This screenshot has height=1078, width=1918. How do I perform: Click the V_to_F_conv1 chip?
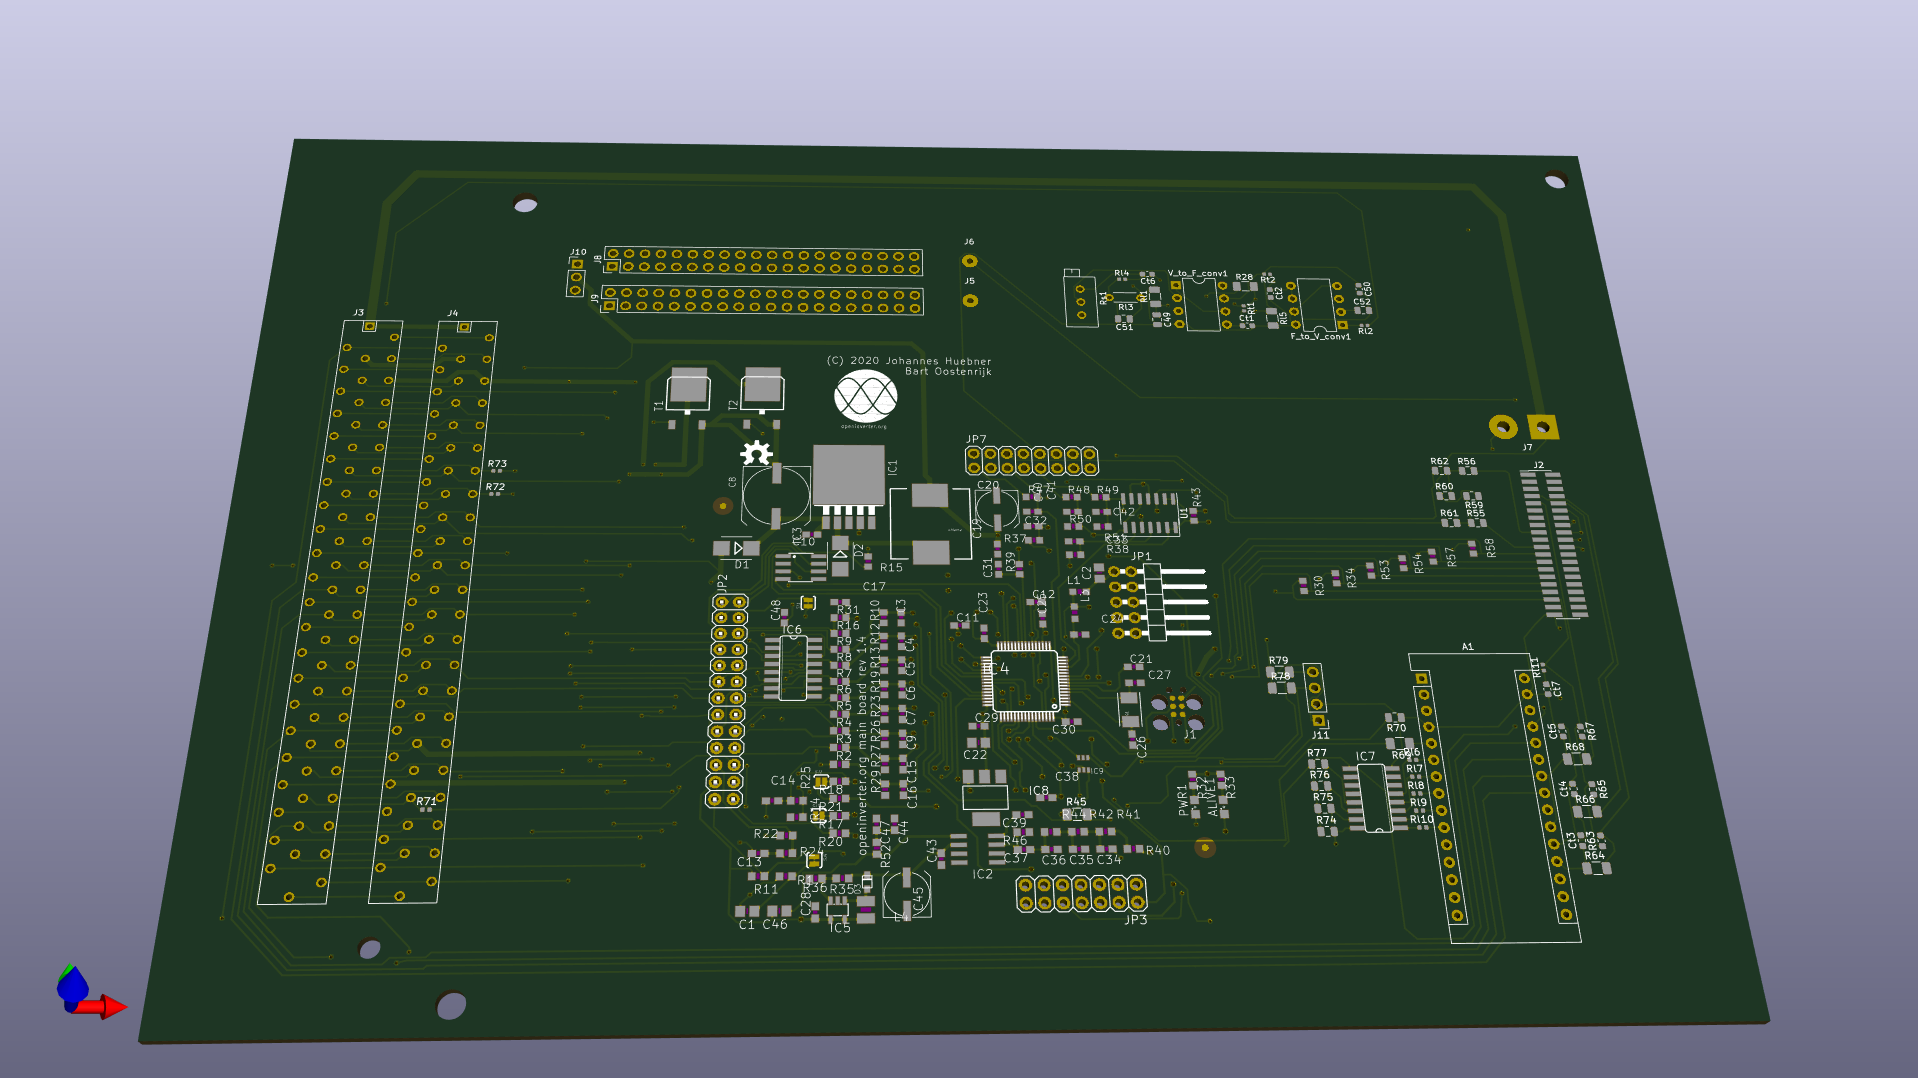(x=1200, y=304)
